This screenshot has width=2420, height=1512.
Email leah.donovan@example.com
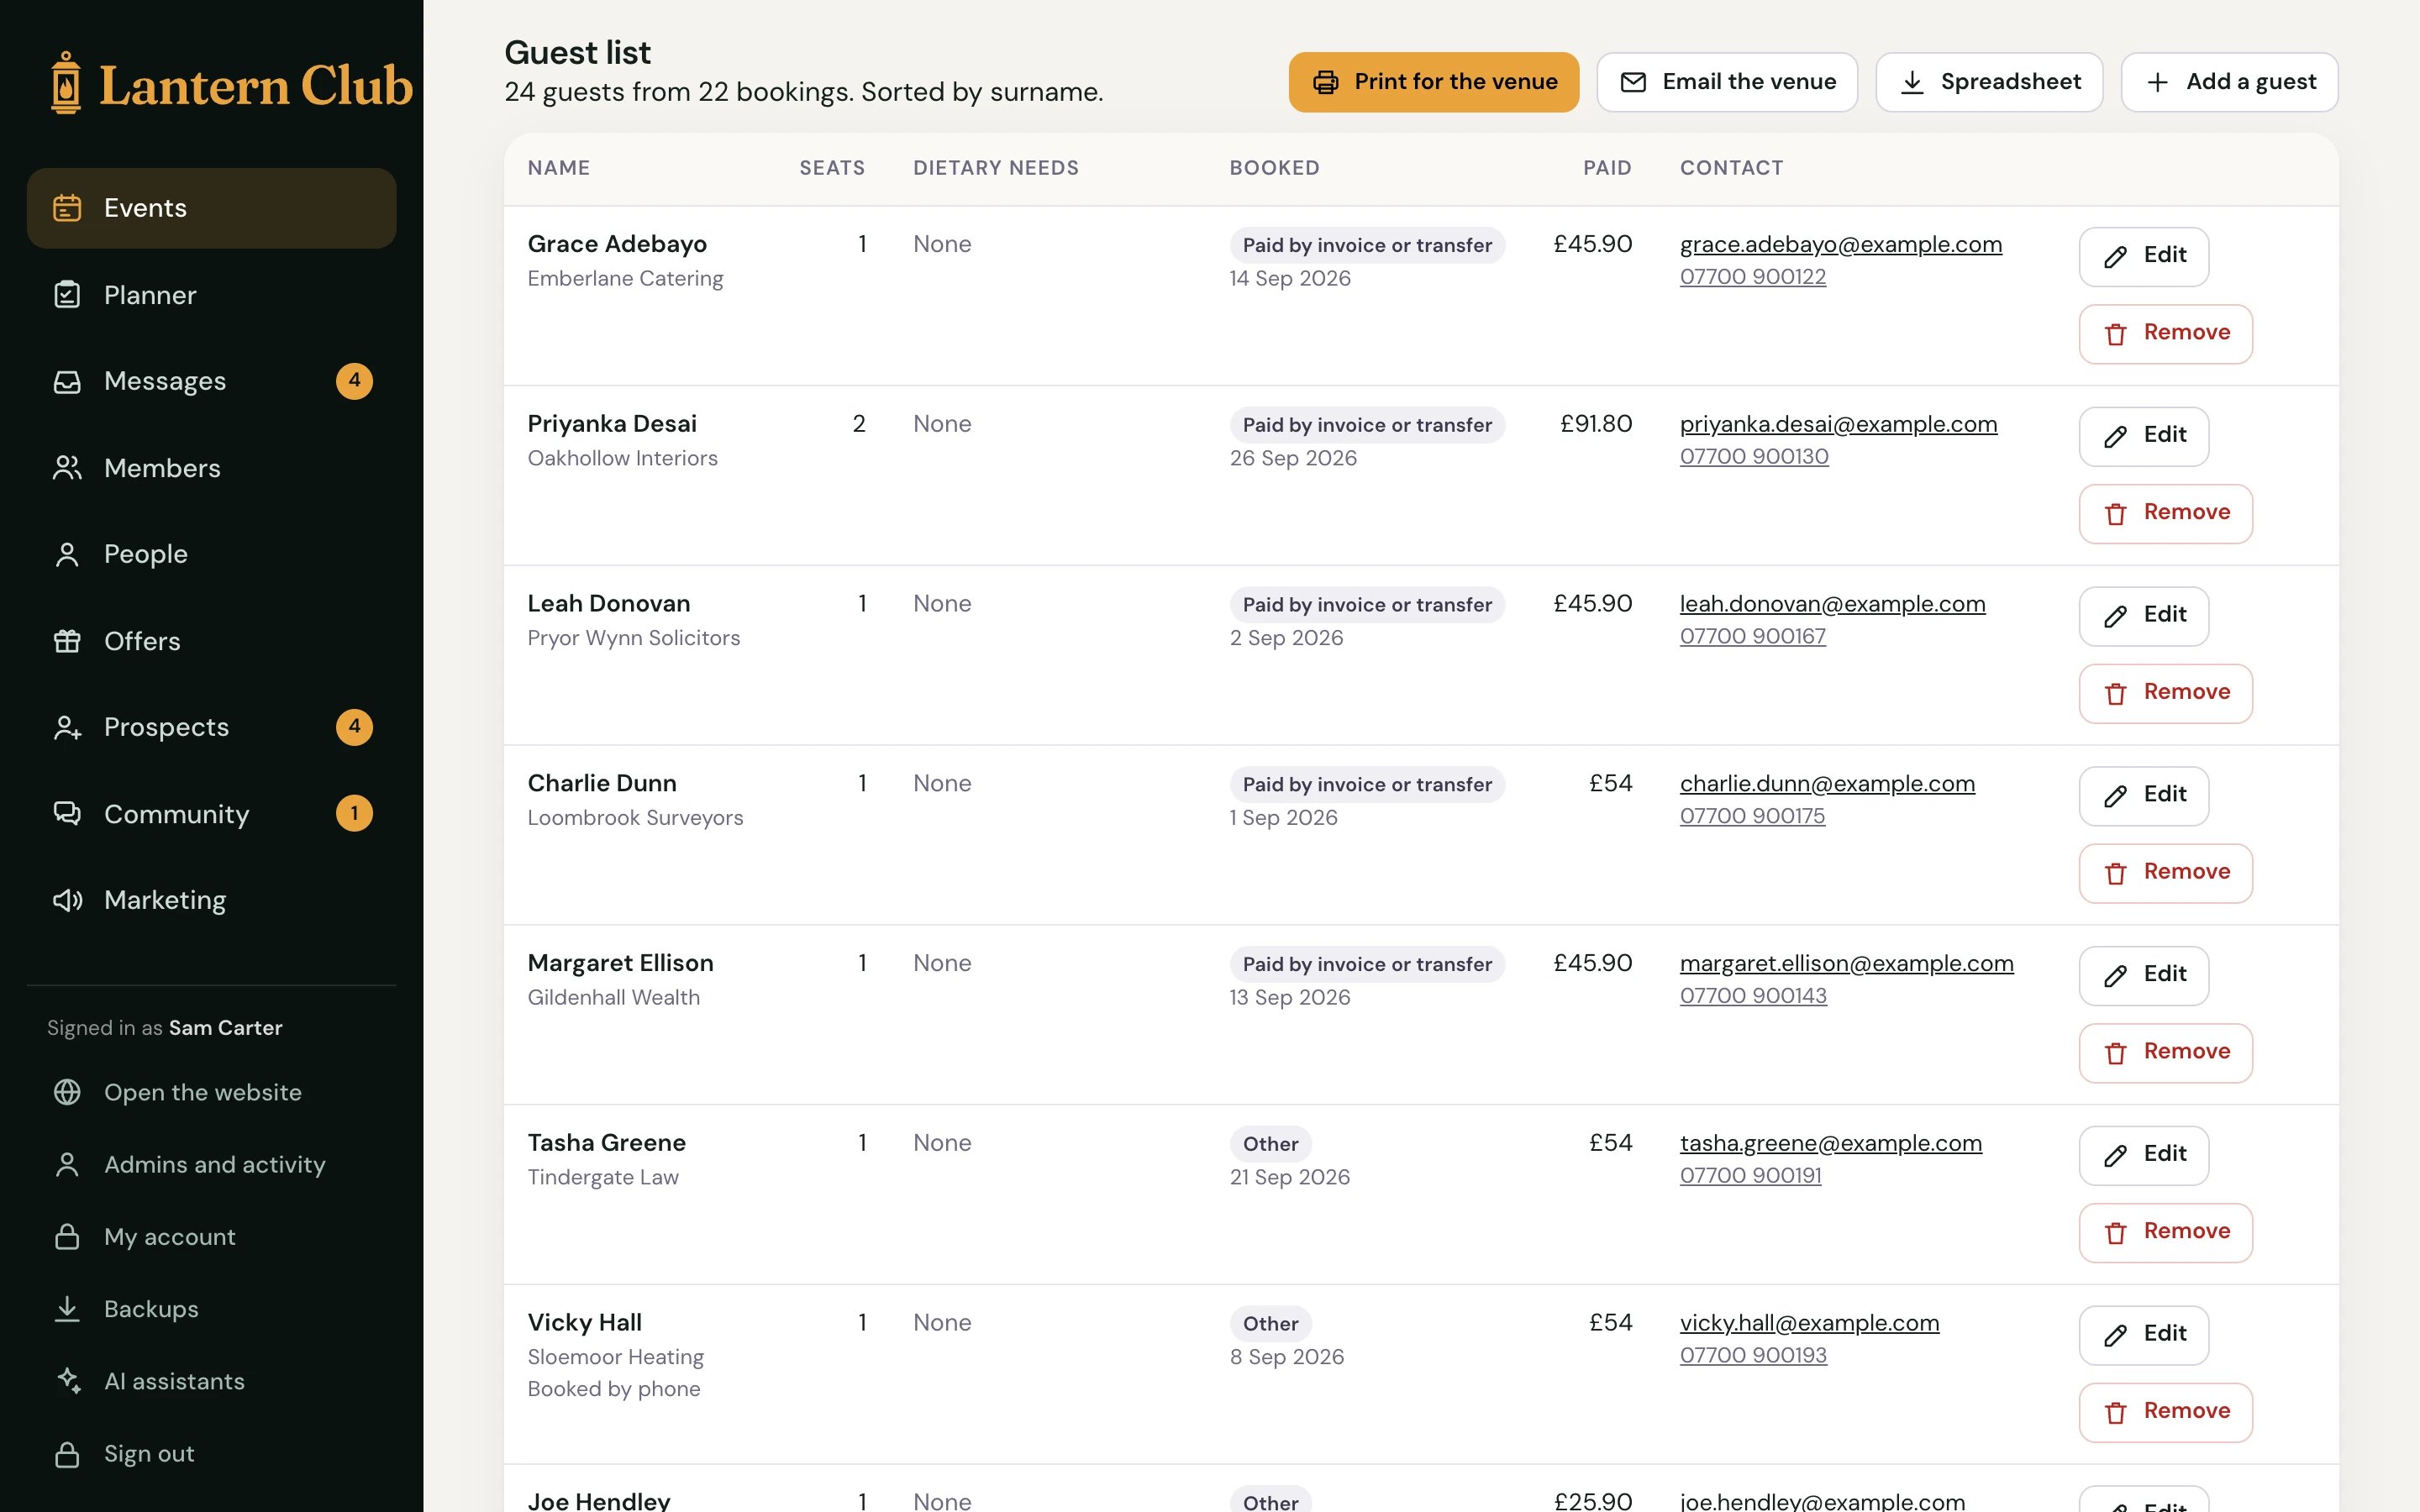[x=1832, y=604]
